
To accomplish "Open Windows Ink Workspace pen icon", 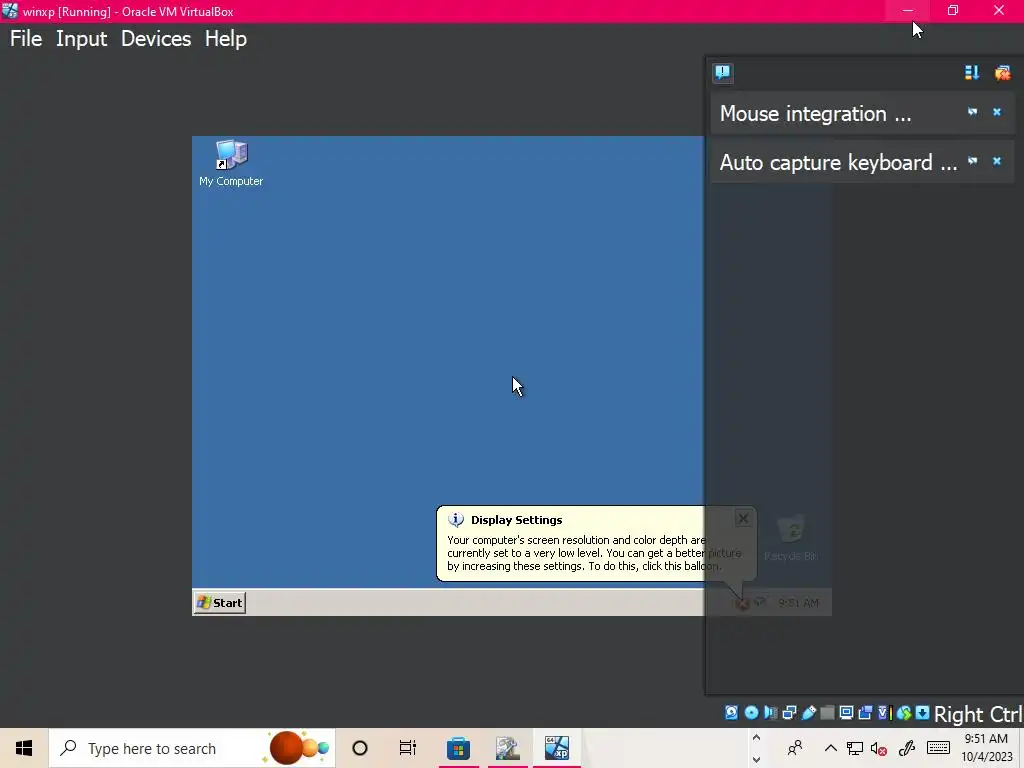I will pyautogui.click(x=906, y=748).
